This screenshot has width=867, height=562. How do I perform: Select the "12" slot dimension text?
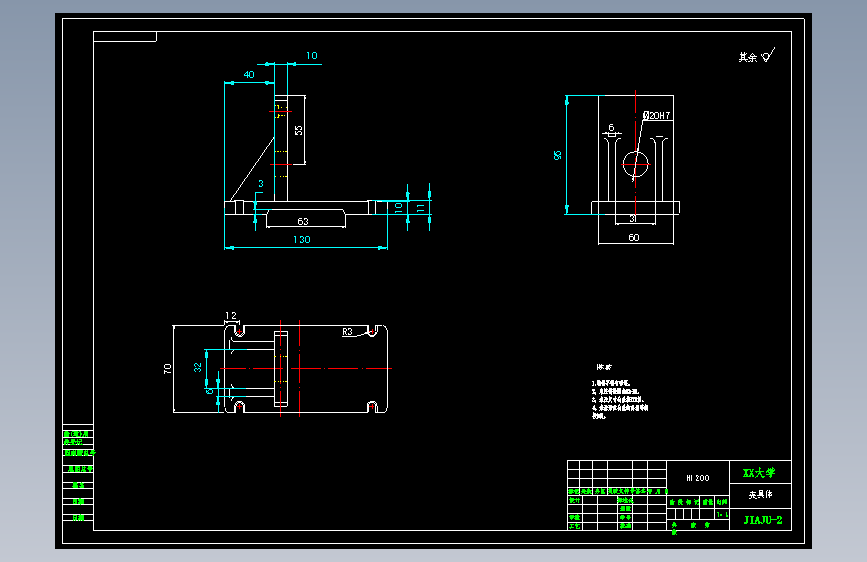point(231,315)
